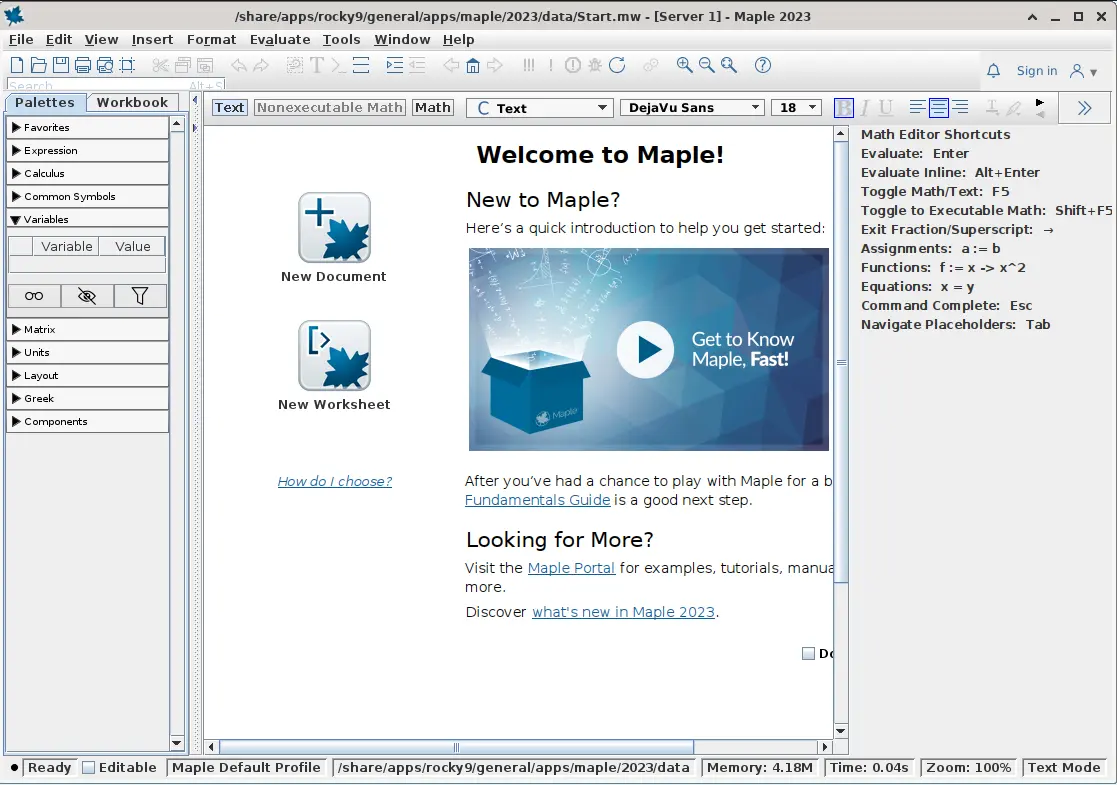Screen dimensions: 1117x785
Task: Open Maple help via the question mark icon
Action: point(763,66)
